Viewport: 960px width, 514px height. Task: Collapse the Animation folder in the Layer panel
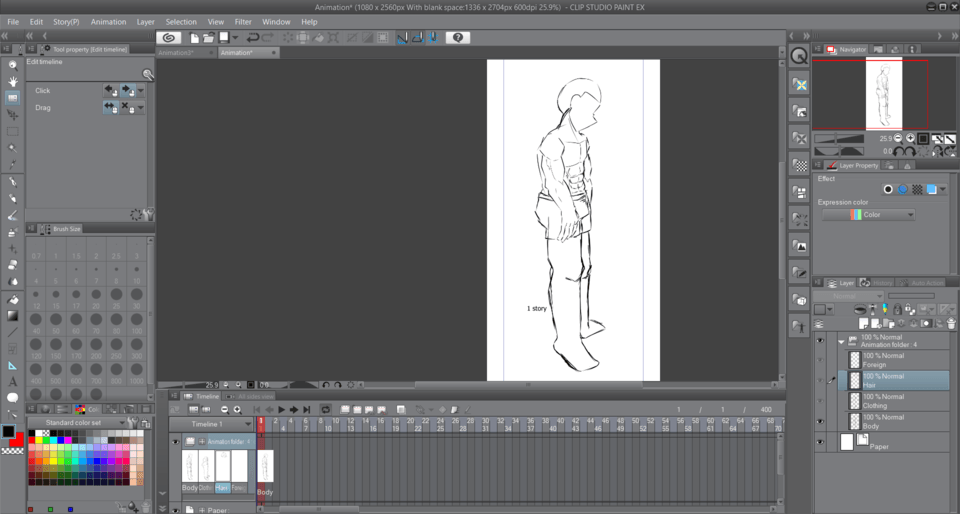(841, 341)
